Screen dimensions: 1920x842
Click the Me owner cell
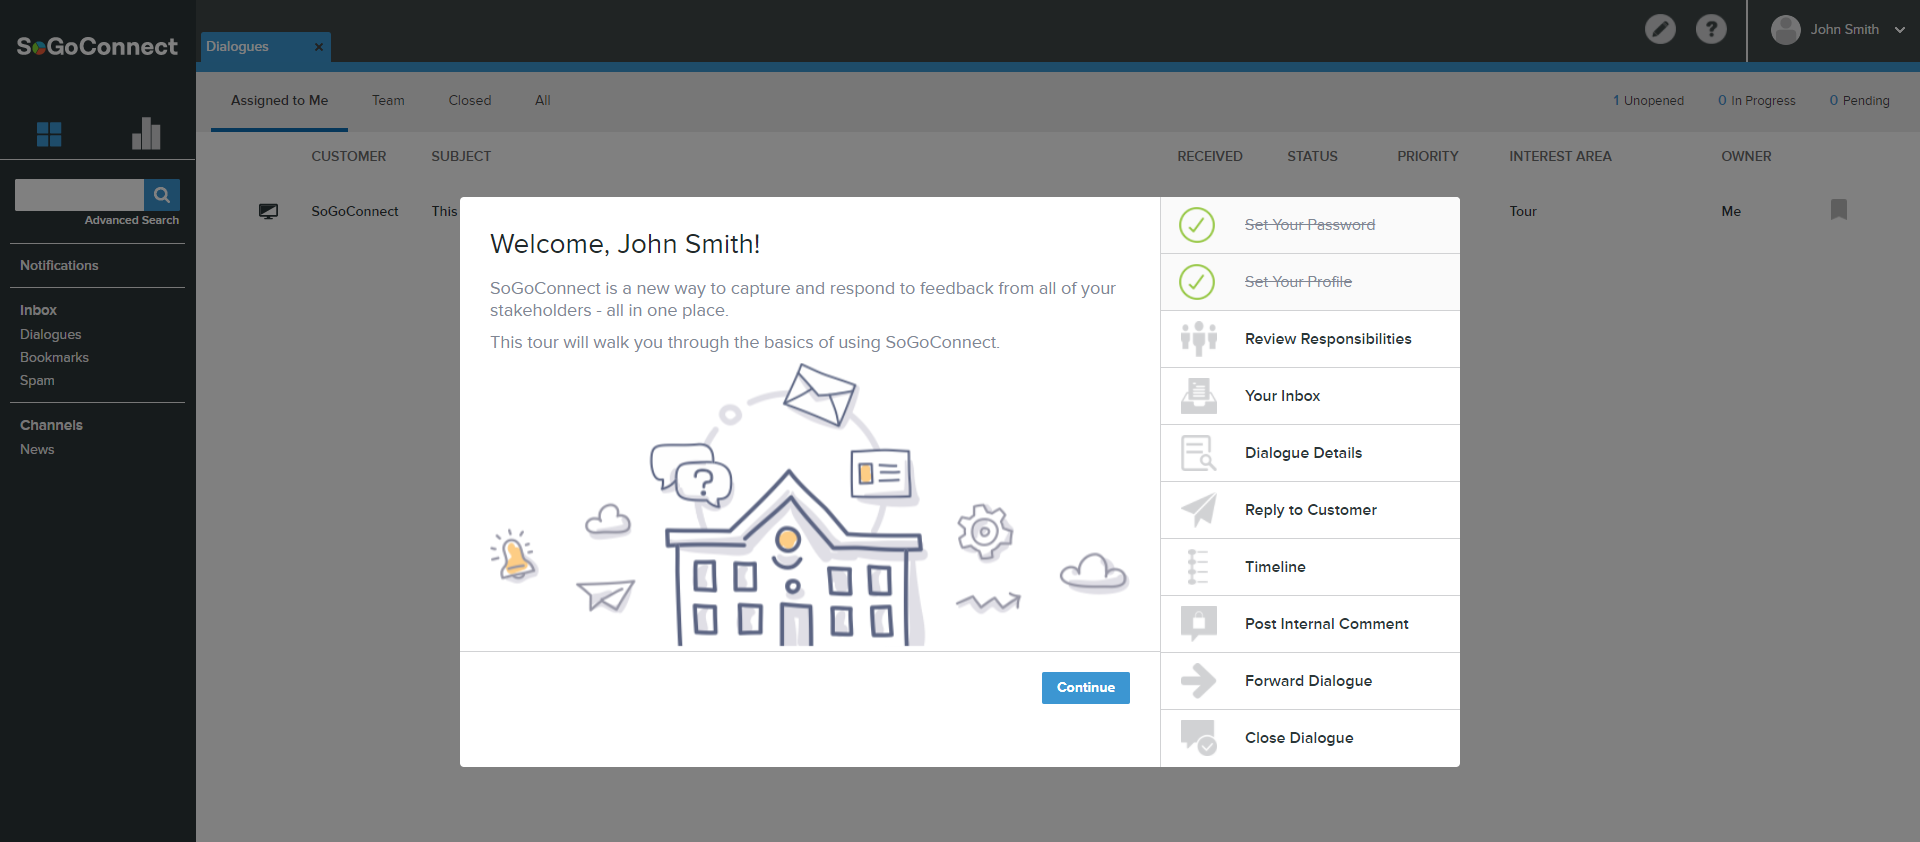1731,211
